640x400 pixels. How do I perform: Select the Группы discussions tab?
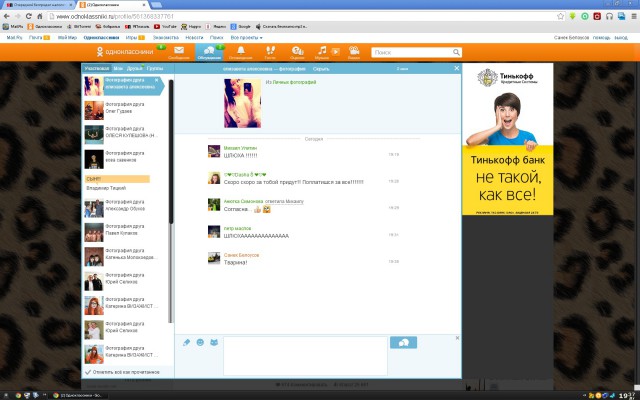pyautogui.click(x=155, y=69)
